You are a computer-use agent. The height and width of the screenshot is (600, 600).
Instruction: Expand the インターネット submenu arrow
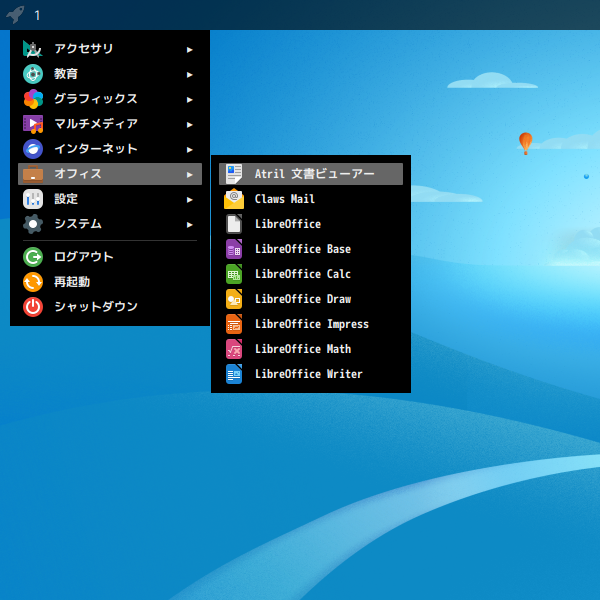pos(189,149)
